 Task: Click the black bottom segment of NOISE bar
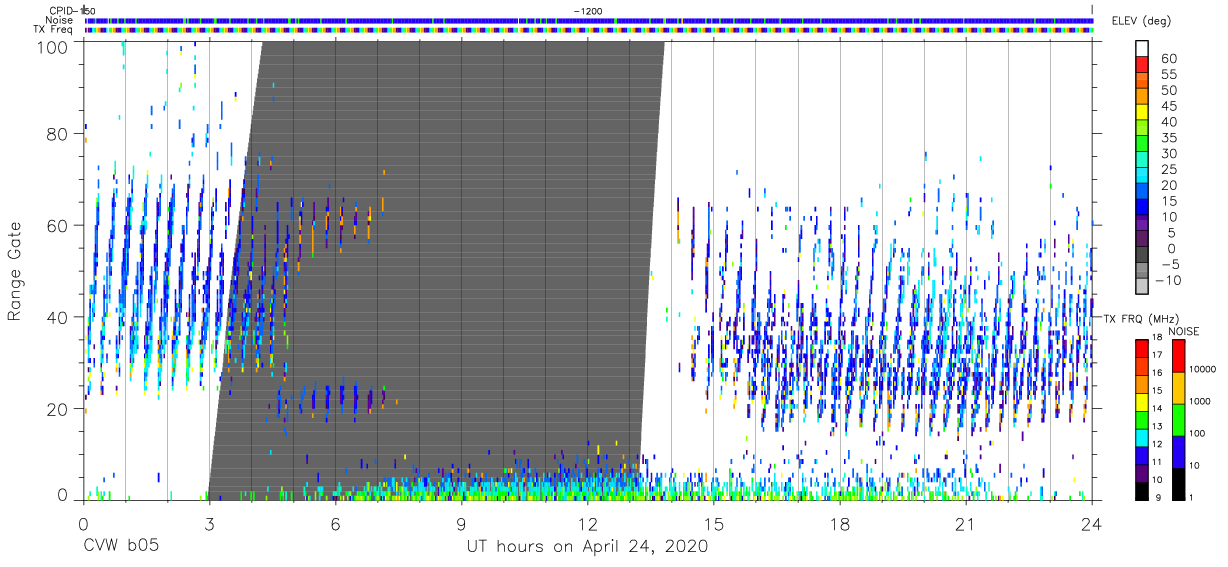pos(1178,483)
